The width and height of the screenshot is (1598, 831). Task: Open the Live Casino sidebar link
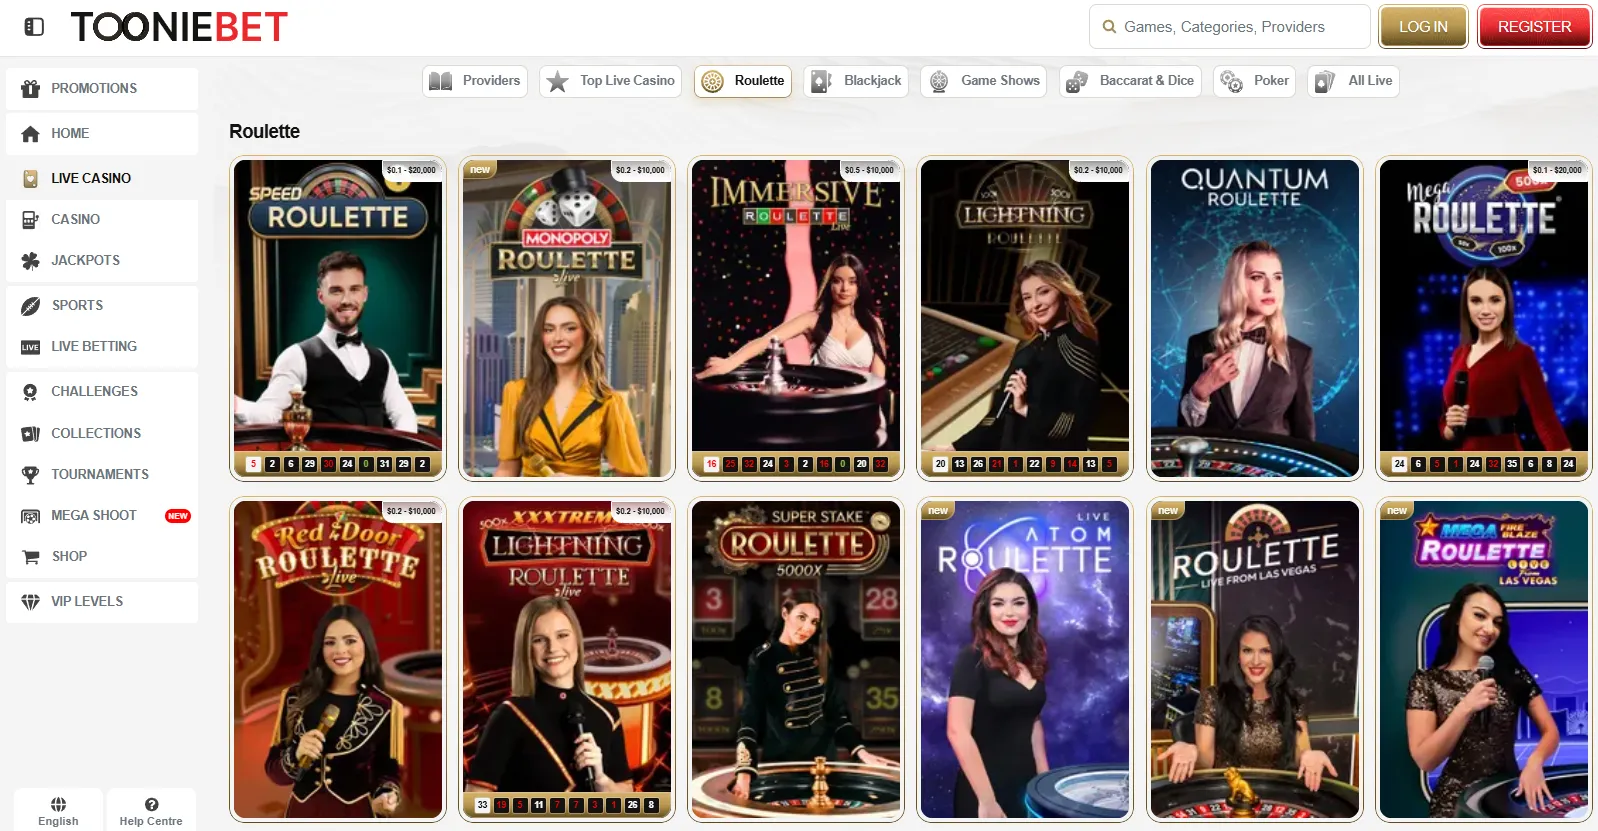click(x=102, y=178)
